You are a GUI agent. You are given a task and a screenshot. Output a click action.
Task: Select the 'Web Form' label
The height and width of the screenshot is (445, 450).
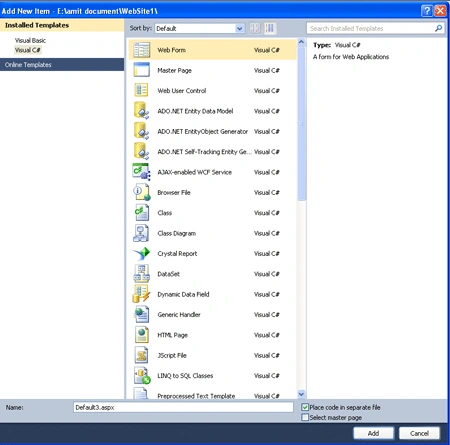(x=171, y=50)
